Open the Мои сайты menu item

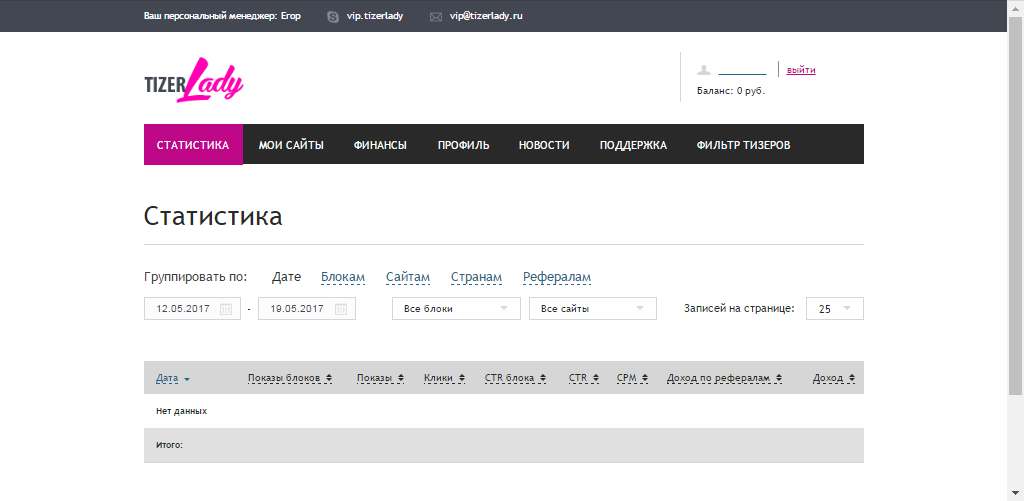pyautogui.click(x=291, y=145)
